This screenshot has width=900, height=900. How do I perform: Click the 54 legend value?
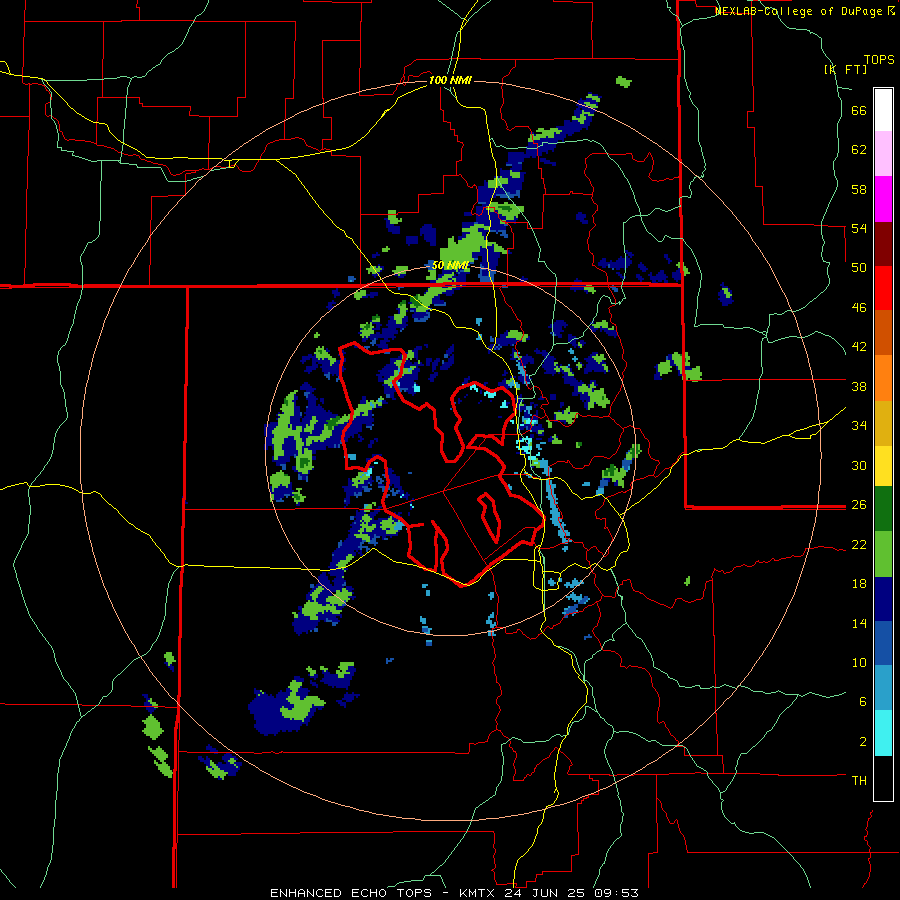pos(859,228)
